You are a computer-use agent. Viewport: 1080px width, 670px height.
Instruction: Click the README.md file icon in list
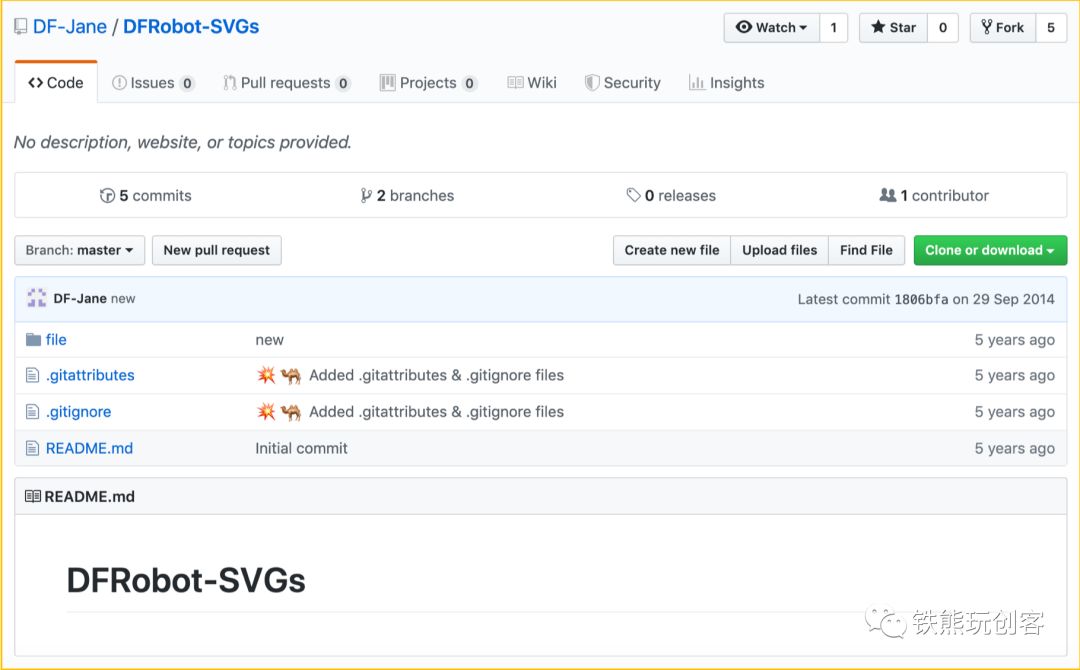click(32, 448)
